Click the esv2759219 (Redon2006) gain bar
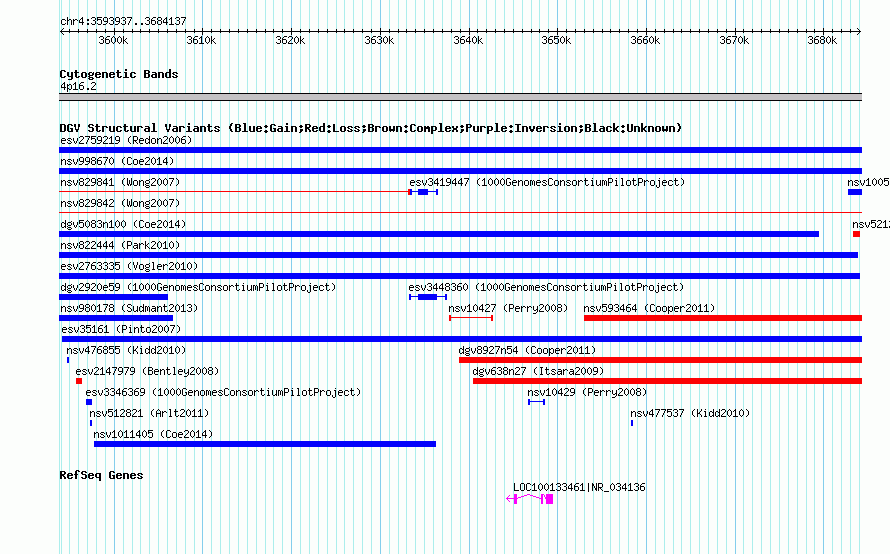The width and height of the screenshot is (890, 554). [460, 150]
